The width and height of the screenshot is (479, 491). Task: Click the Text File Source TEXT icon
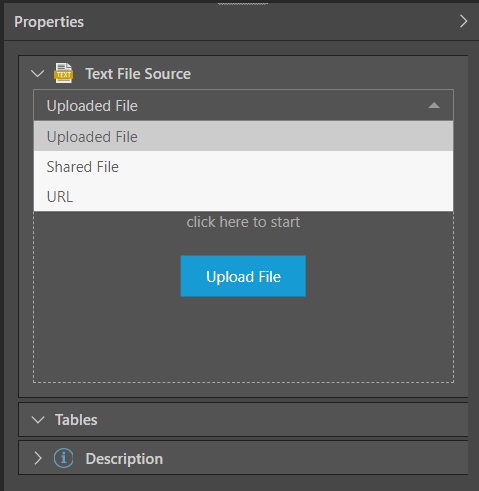(x=63, y=73)
